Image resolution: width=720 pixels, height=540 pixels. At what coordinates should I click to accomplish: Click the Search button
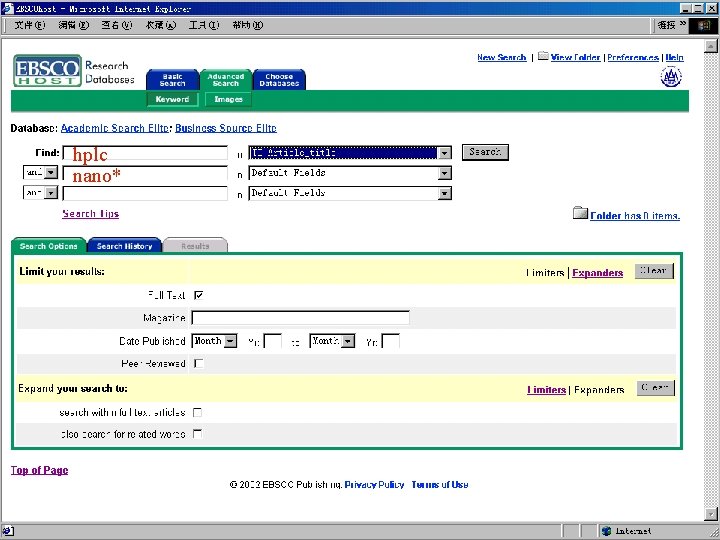[485, 152]
